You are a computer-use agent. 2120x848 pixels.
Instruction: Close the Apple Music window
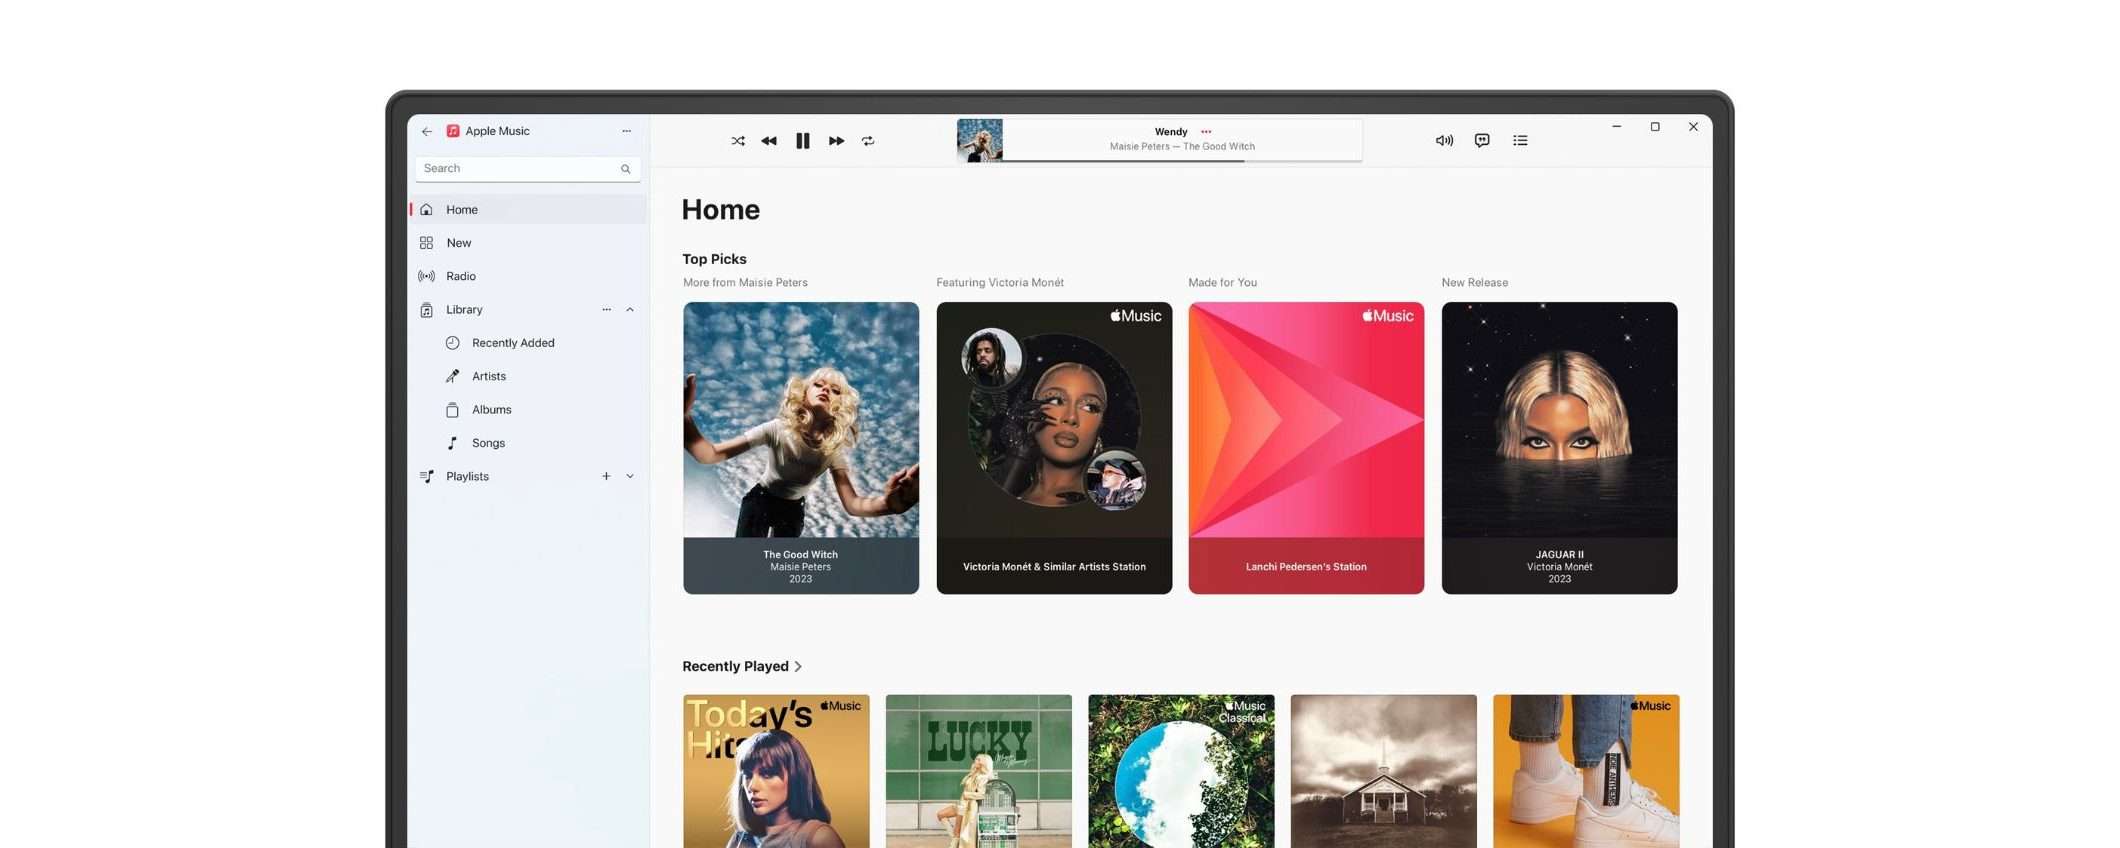[1693, 127]
